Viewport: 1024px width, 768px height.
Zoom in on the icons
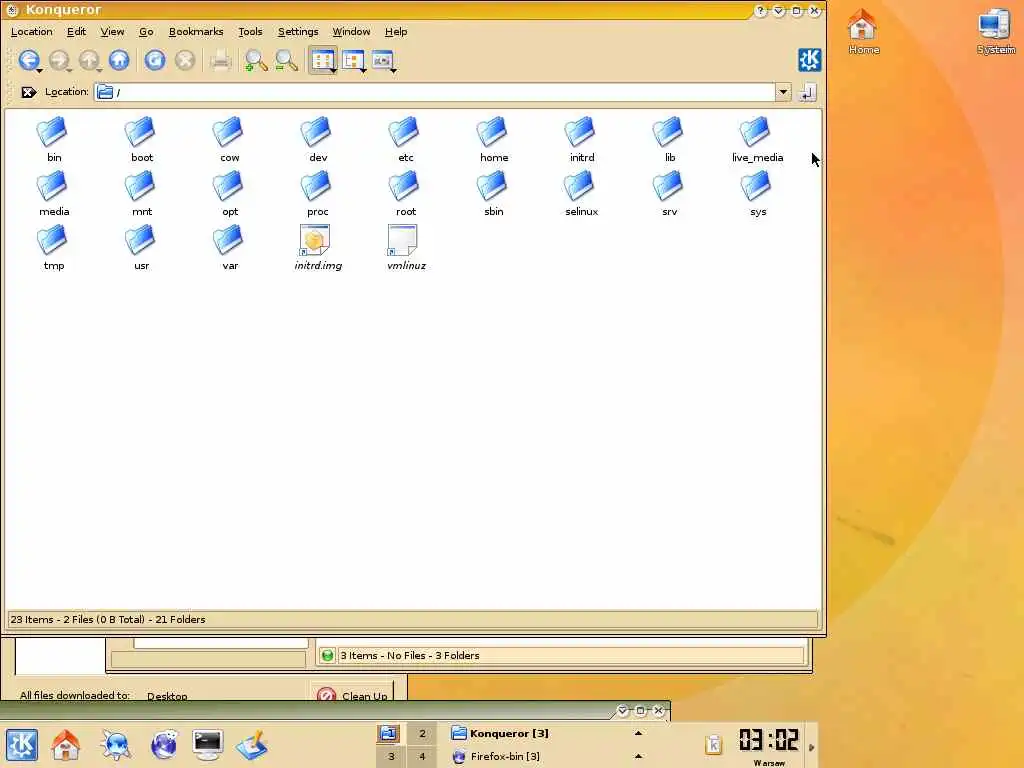pos(256,60)
